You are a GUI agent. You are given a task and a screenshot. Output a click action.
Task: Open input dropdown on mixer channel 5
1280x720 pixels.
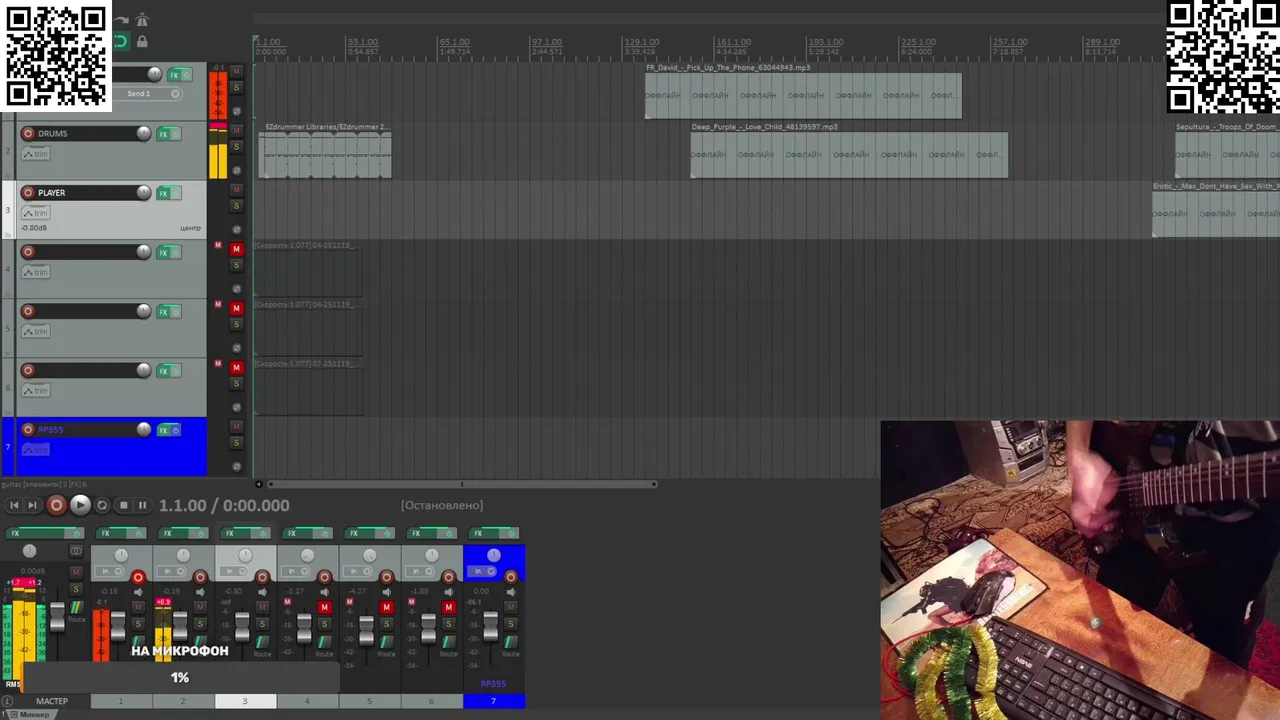(x=357, y=571)
